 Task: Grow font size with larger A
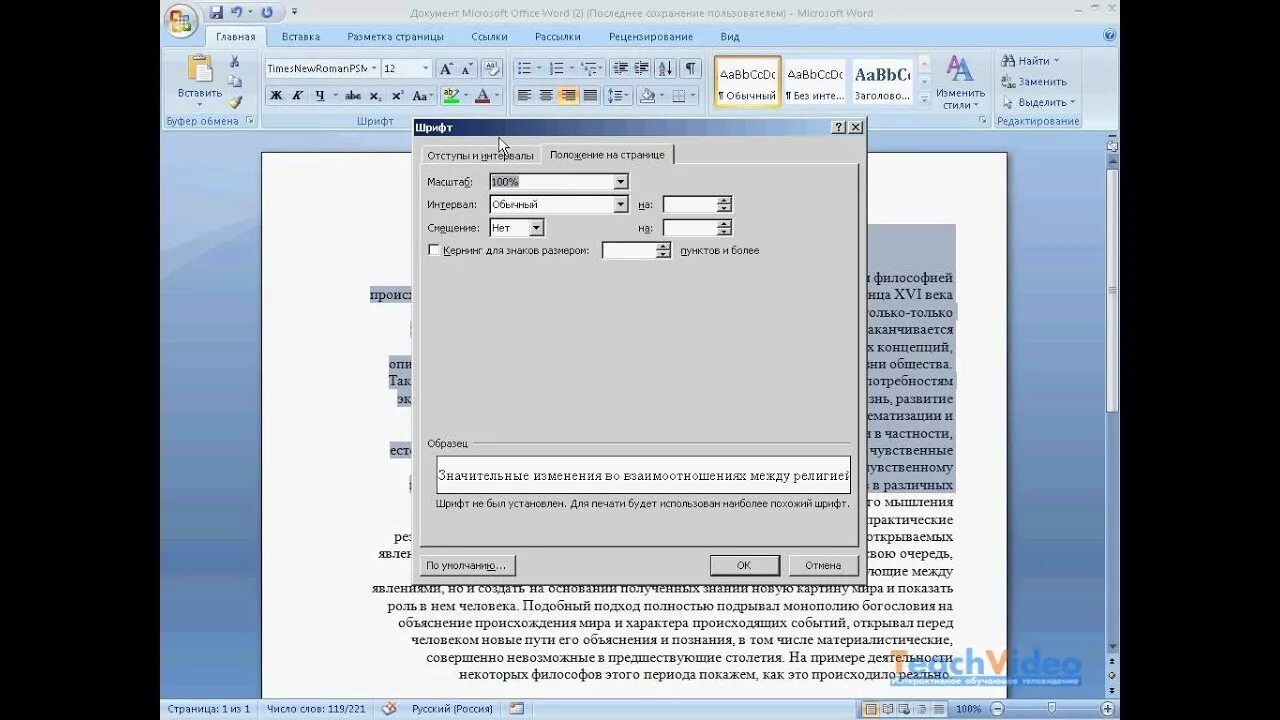tap(446, 69)
